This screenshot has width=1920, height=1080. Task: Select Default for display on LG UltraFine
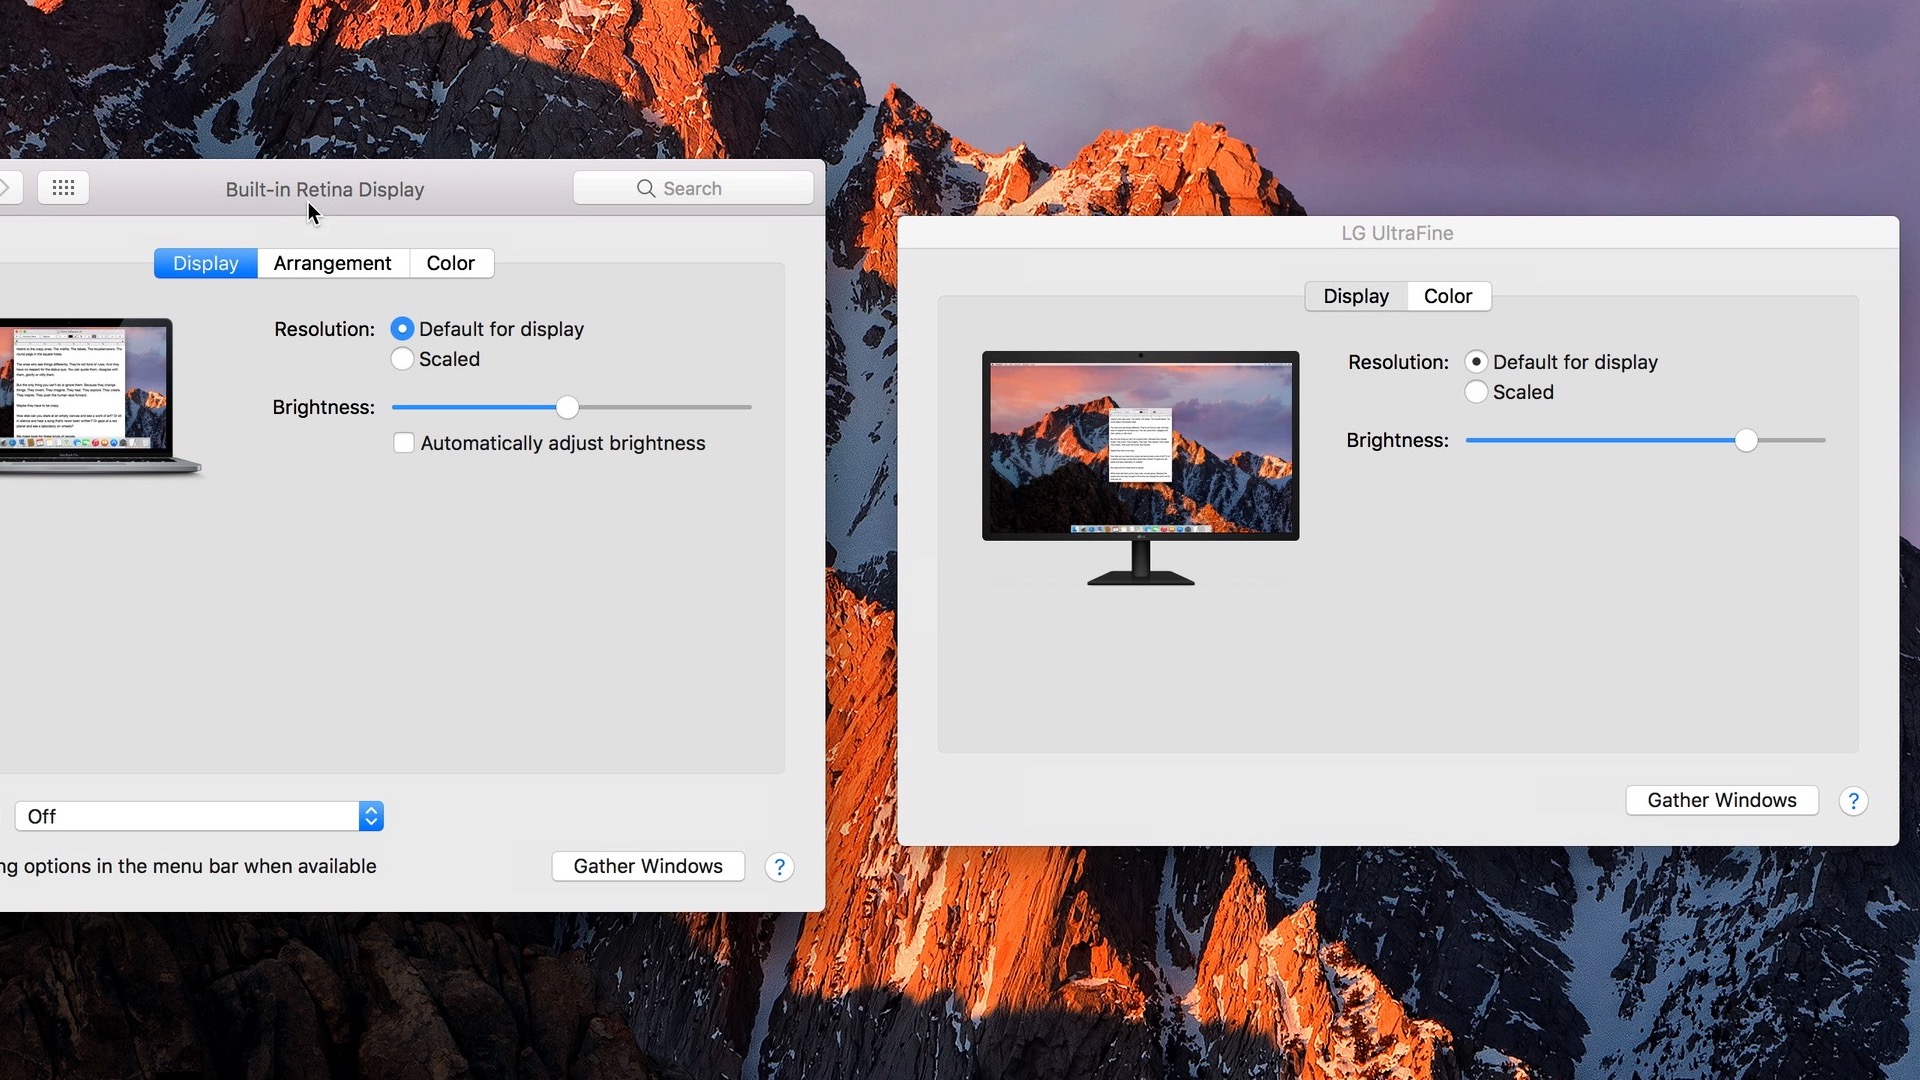[1476, 361]
